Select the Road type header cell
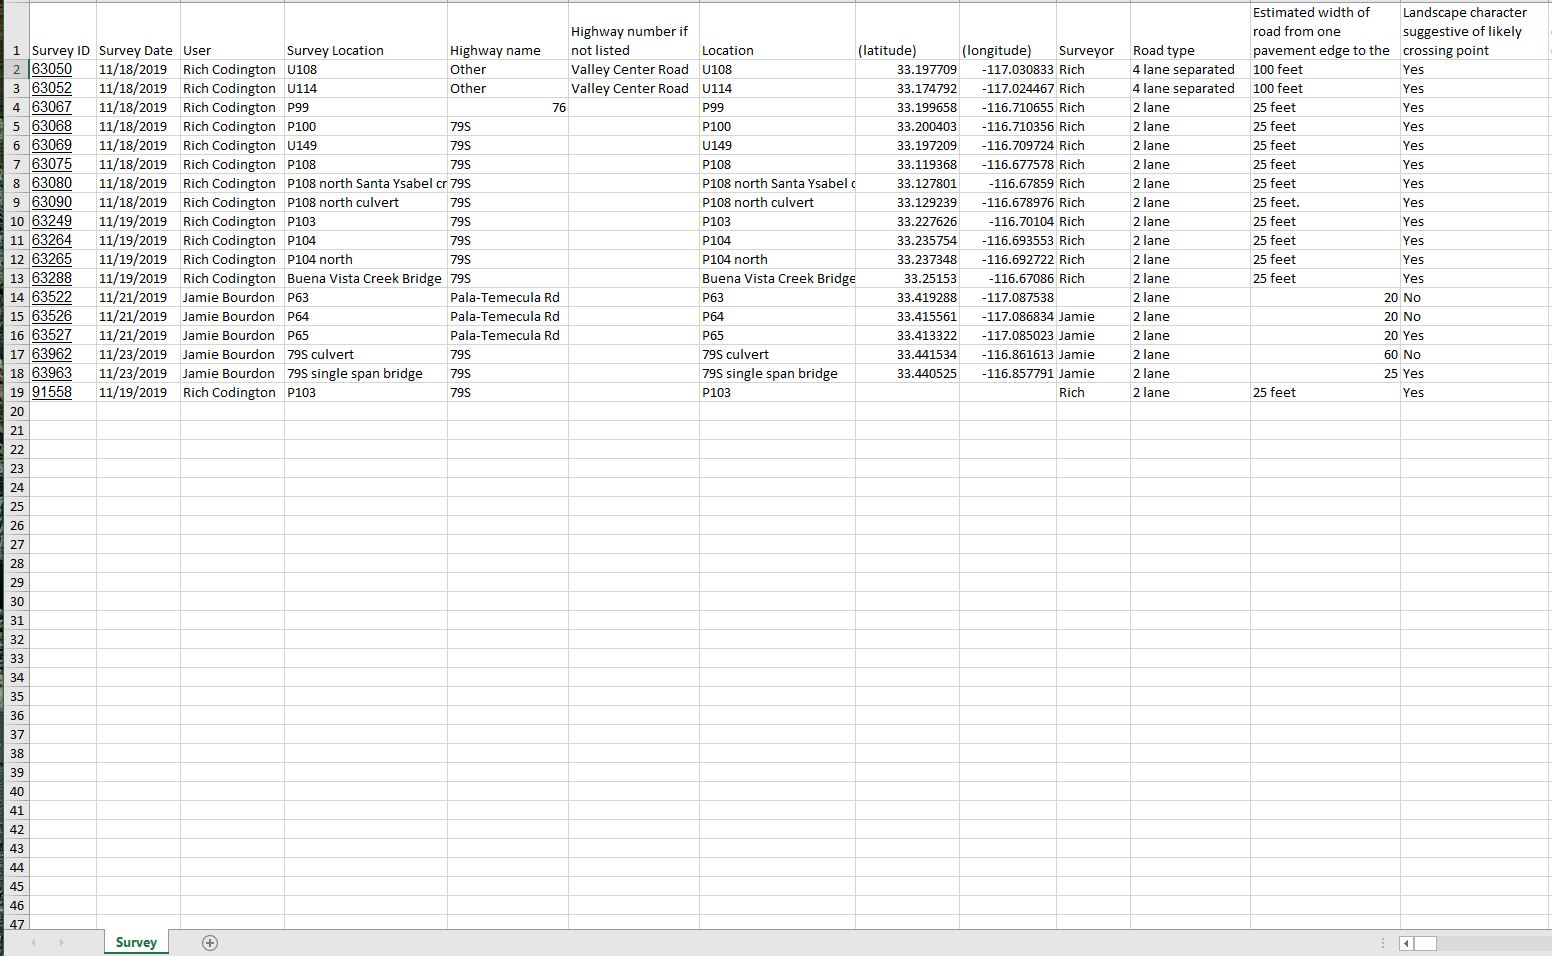Image resolution: width=1552 pixels, height=956 pixels. (x=1164, y=50)
